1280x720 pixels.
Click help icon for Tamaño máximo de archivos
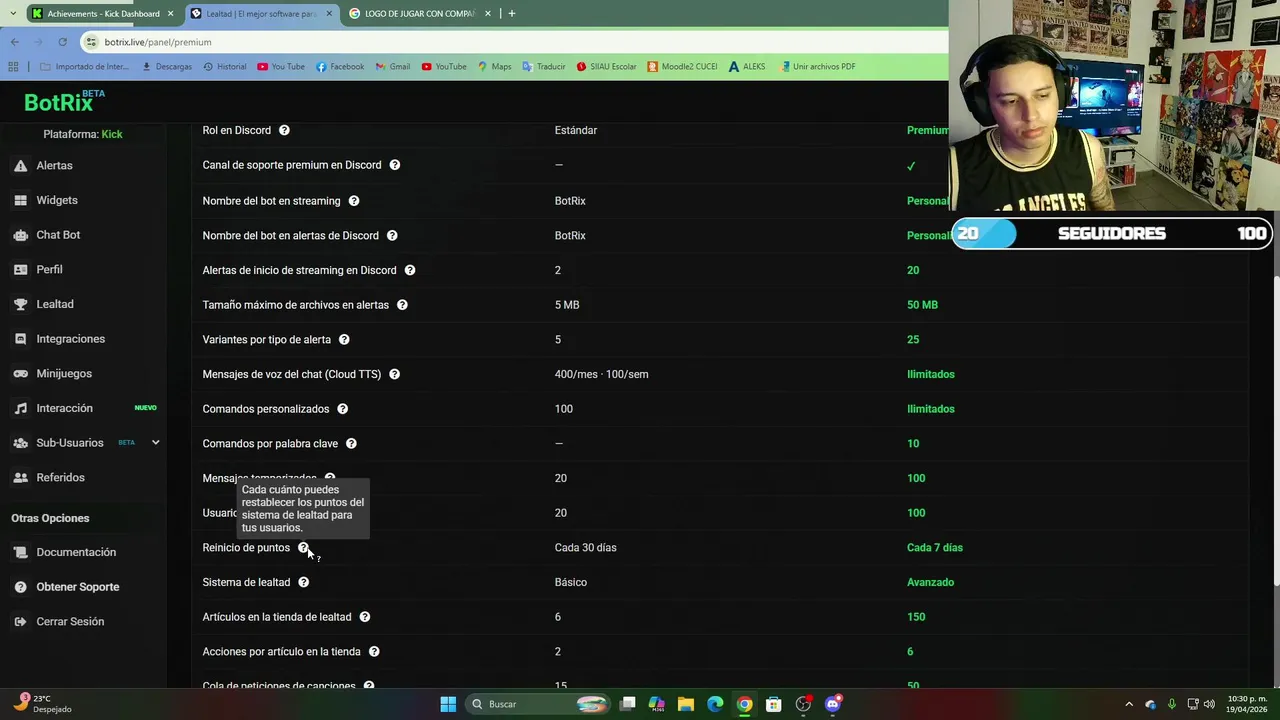pyautogui.click(x=402, y=305)
